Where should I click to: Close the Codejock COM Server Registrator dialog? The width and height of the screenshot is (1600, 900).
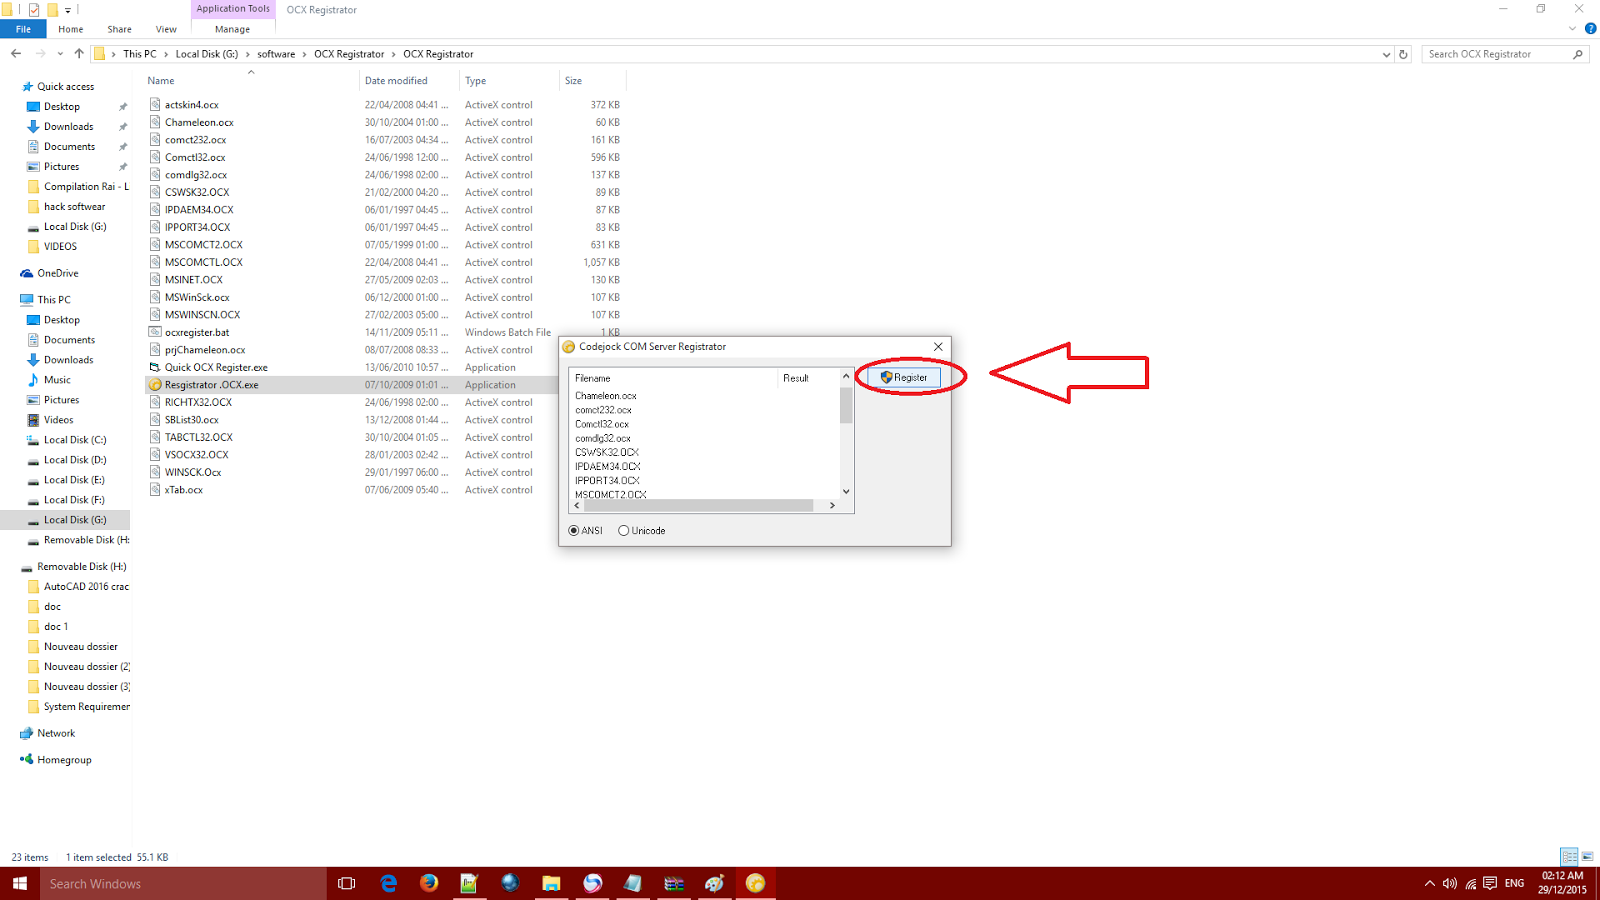click(x=938, y=347)
